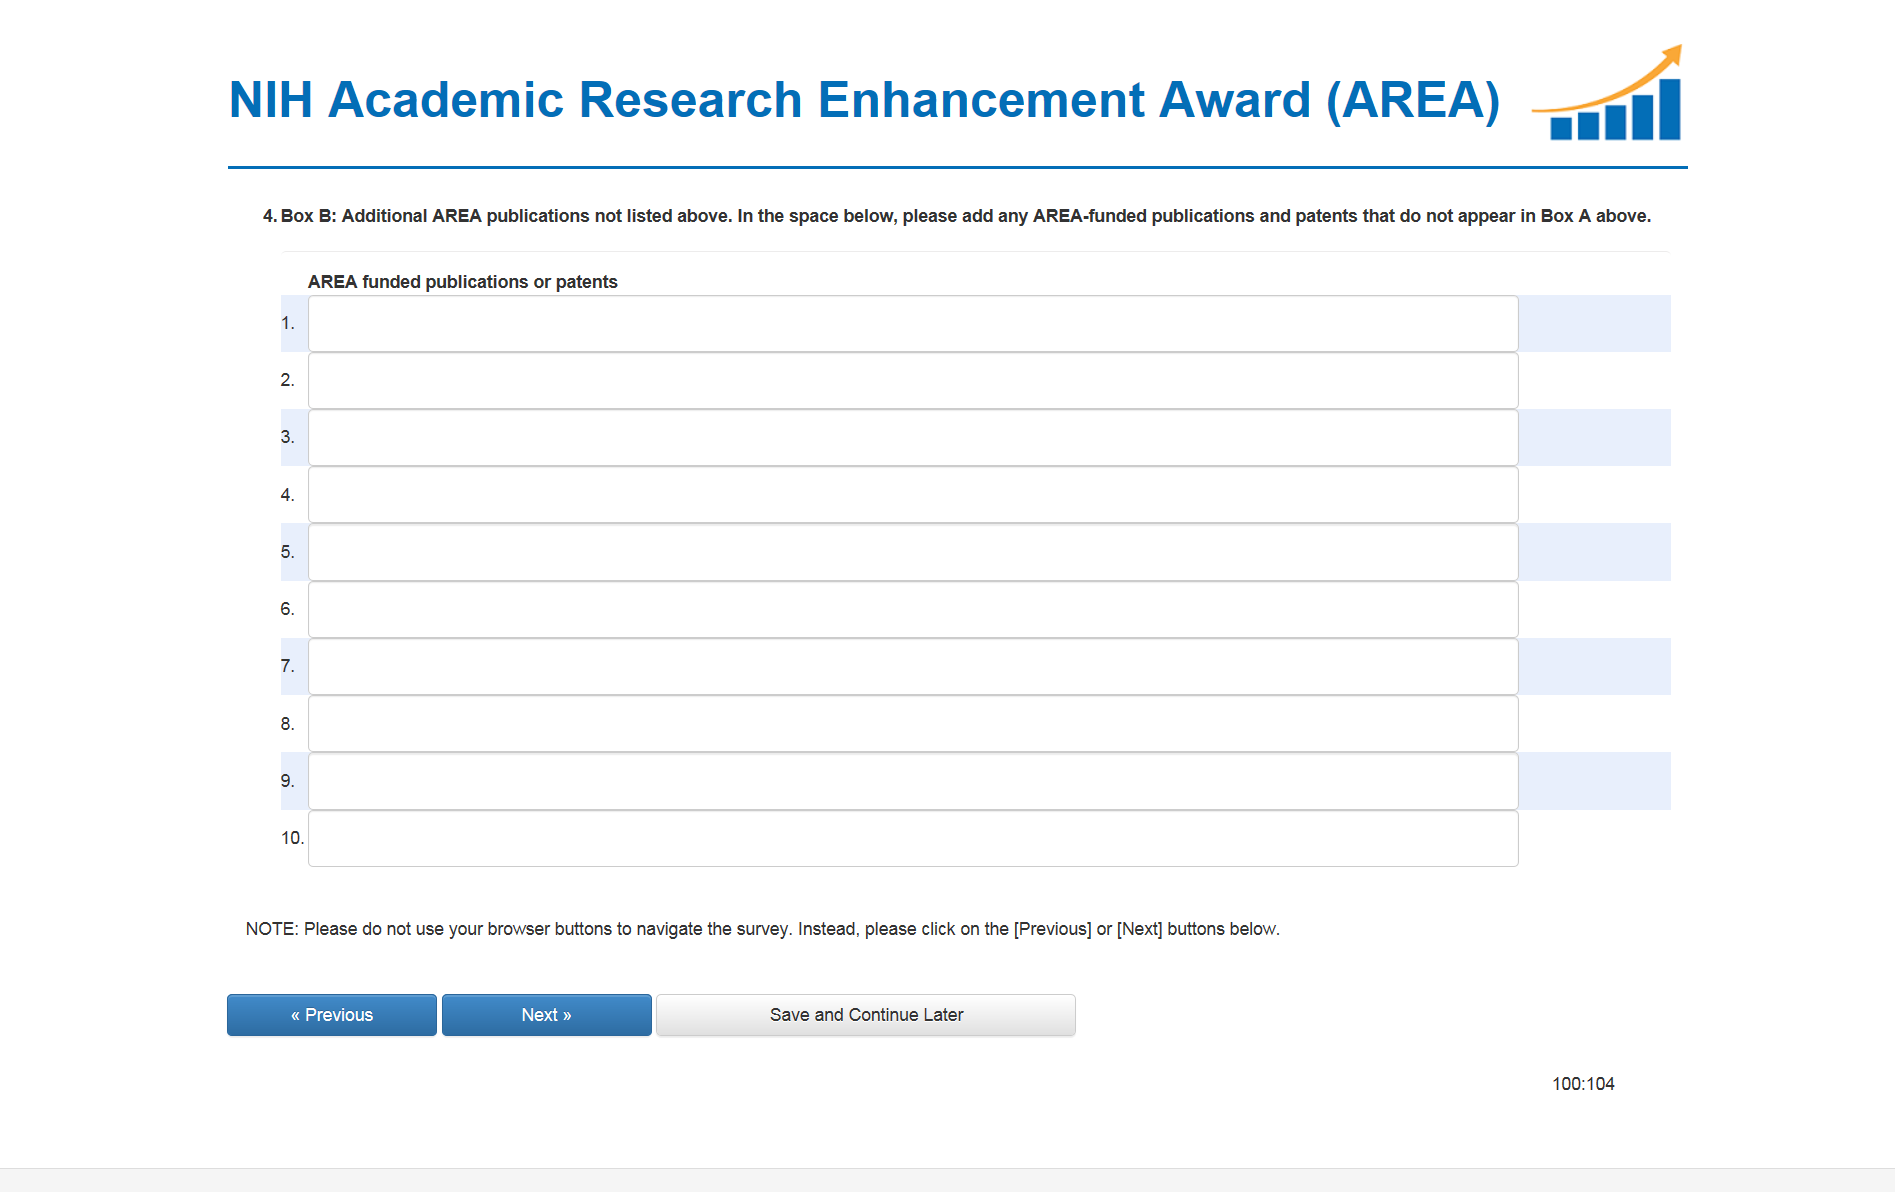1895x1192 pixels.
Task: Click the bar chart growth logo icon
Action: (x=1612, y=97)
